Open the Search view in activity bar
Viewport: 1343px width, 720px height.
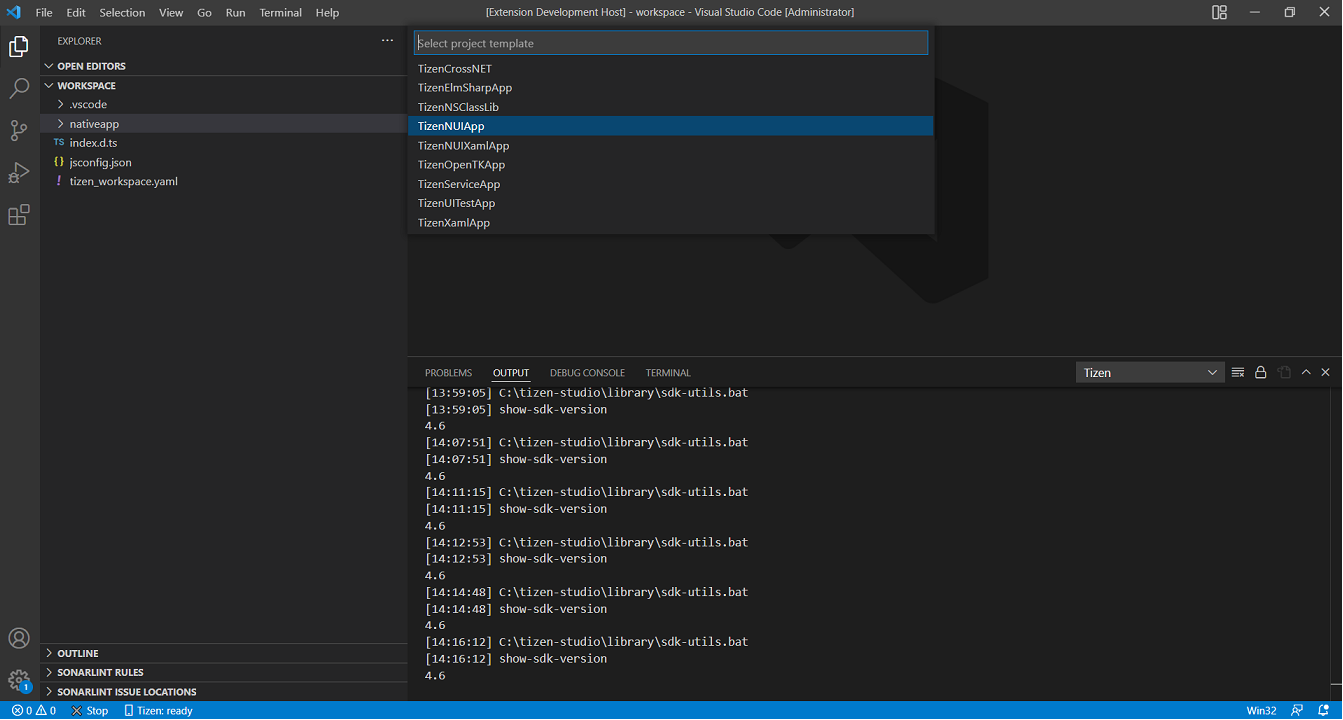click(19, 89)
